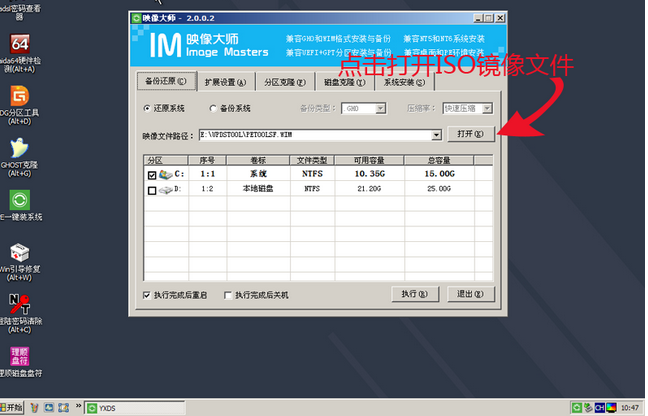Close the 映像大师 window
The width and height of the screenshot is (648, 416).
coord(500,18)
